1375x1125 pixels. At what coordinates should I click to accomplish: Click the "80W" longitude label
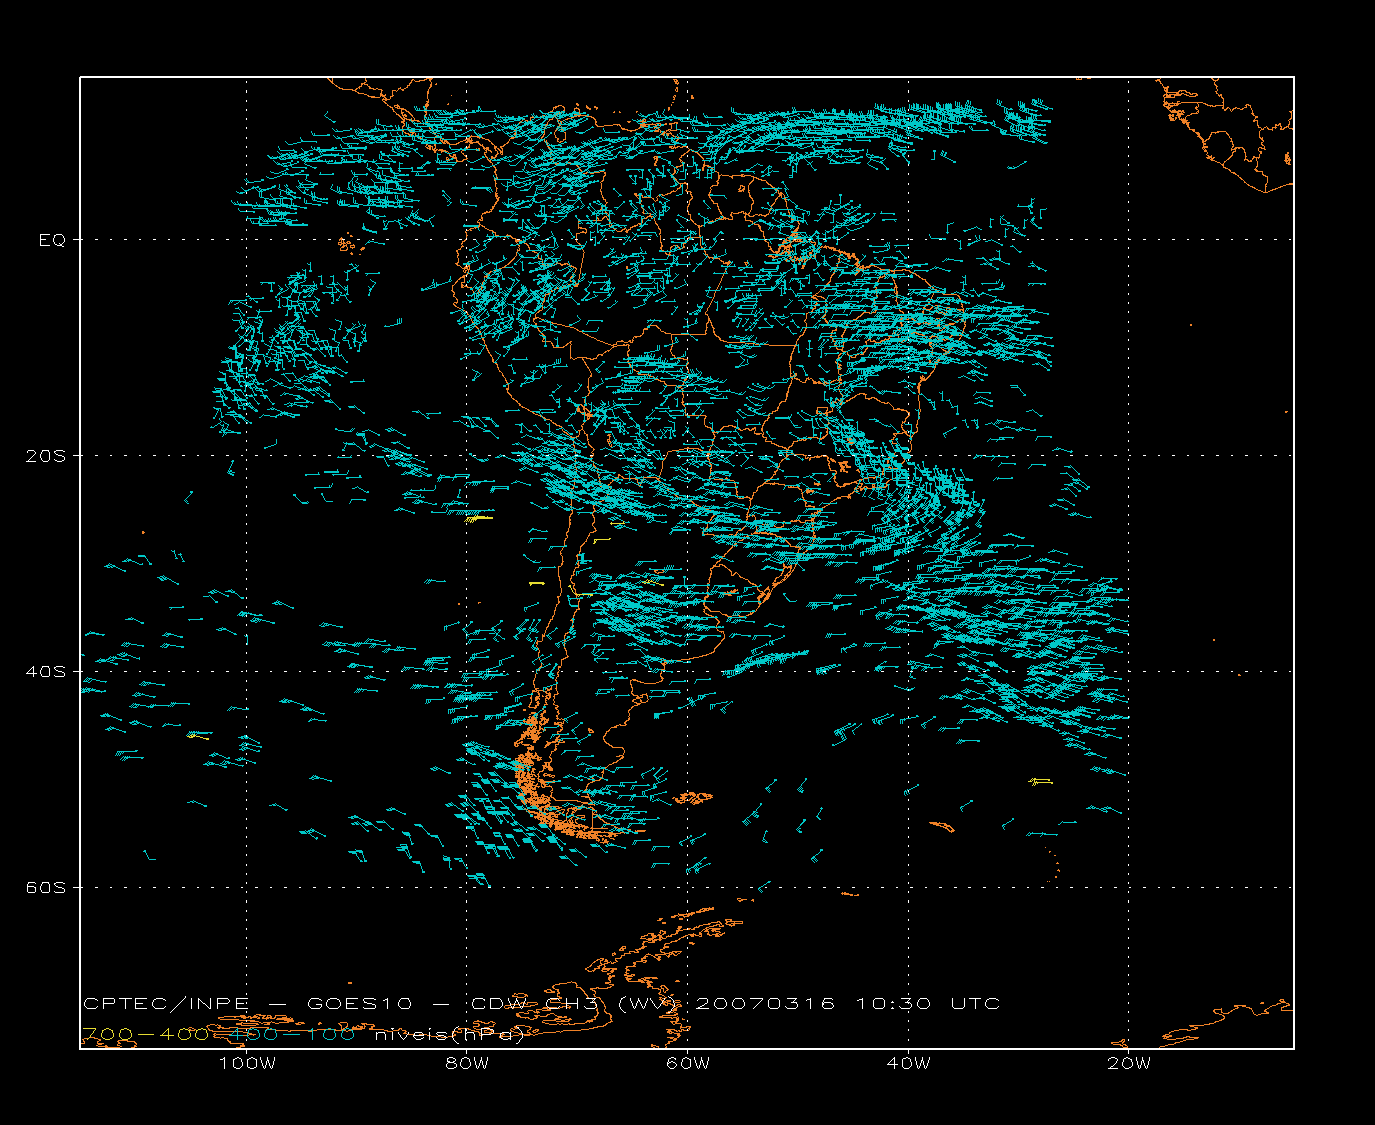pos(467,1064)
